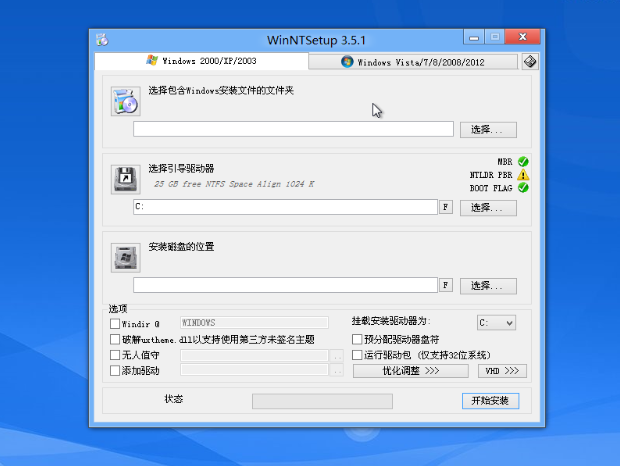The height and width of the screenshot is (466, 620).
Task: Click the MBR green checkmark status icon
Action: [523, 162]
